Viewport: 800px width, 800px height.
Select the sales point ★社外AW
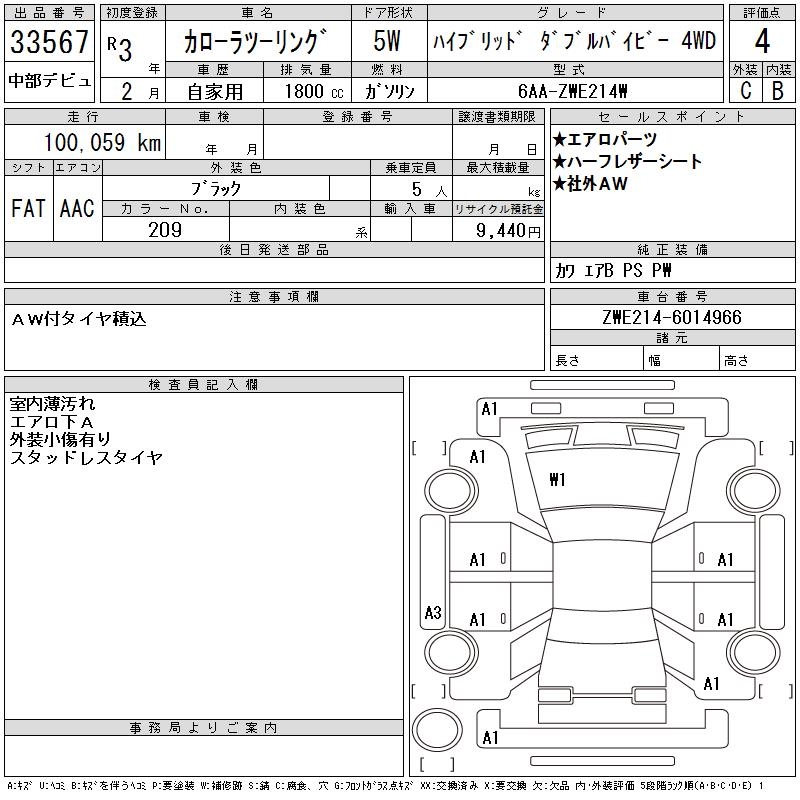(590, 184)
